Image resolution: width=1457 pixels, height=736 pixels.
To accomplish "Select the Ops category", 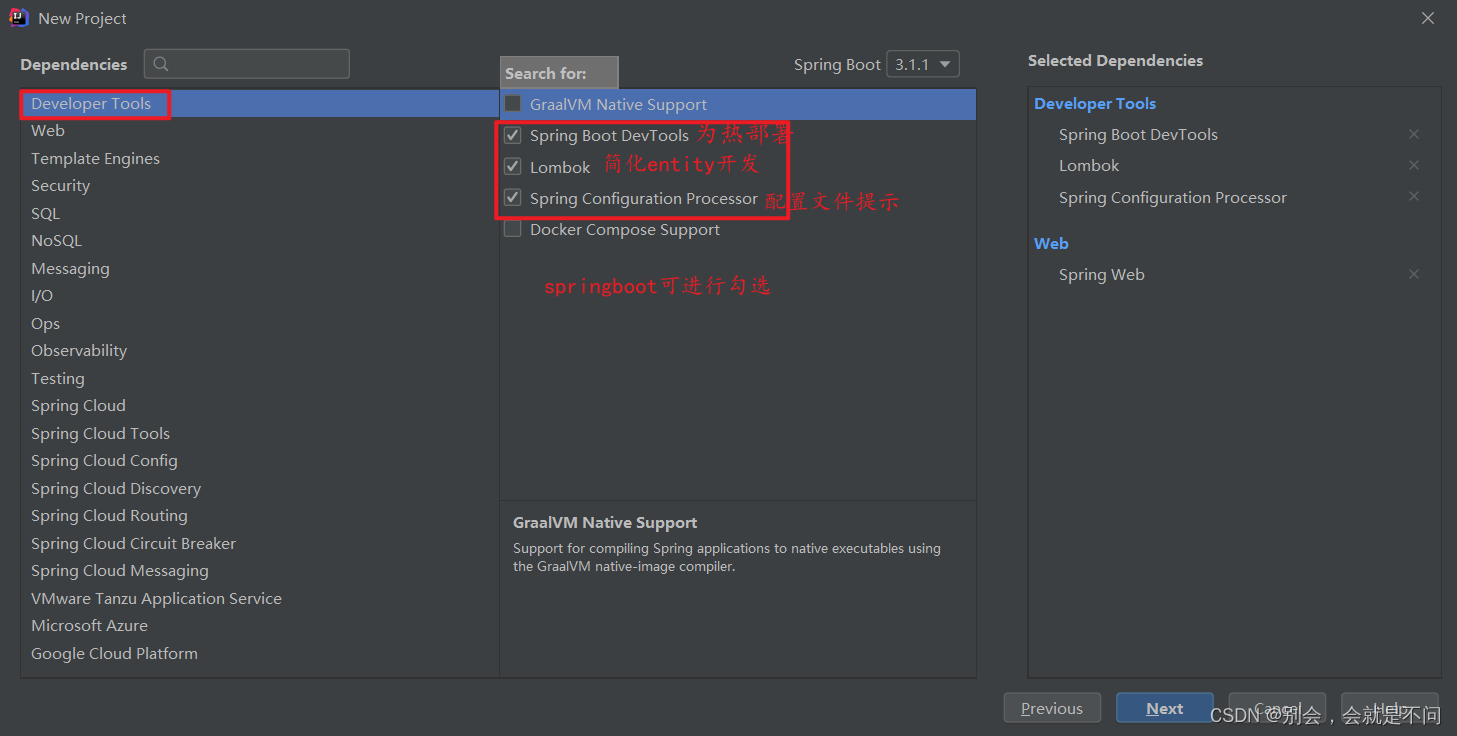I will (x=259, y=323).
